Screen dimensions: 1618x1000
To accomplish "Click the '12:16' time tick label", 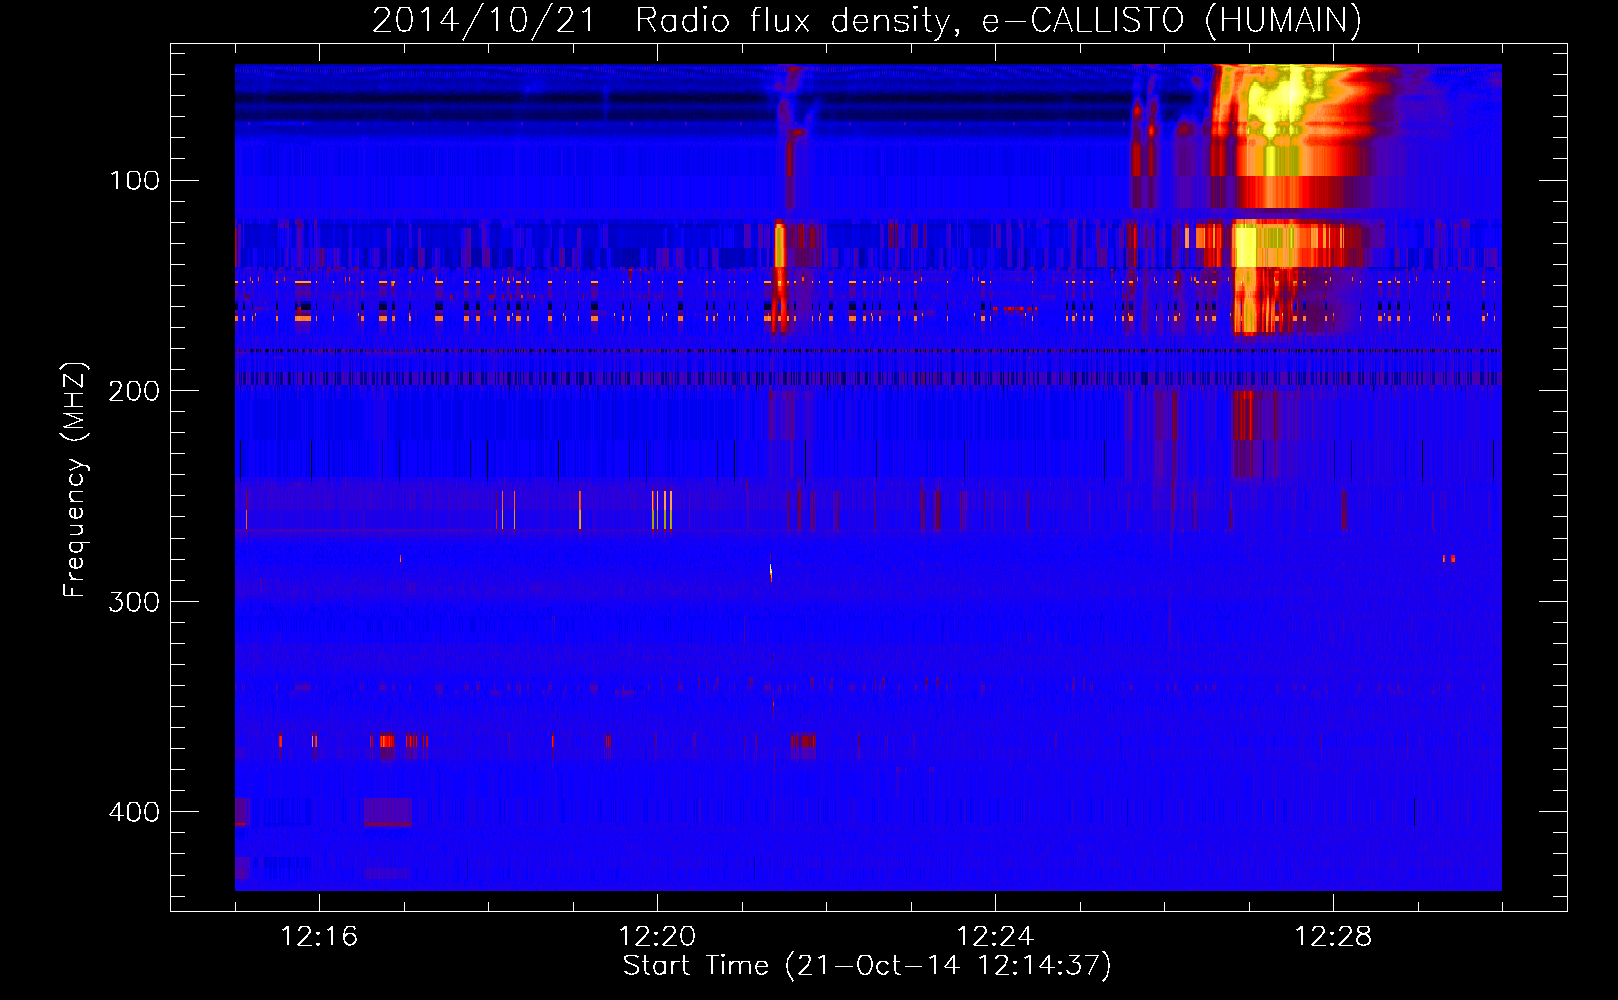I will point(319,937).
